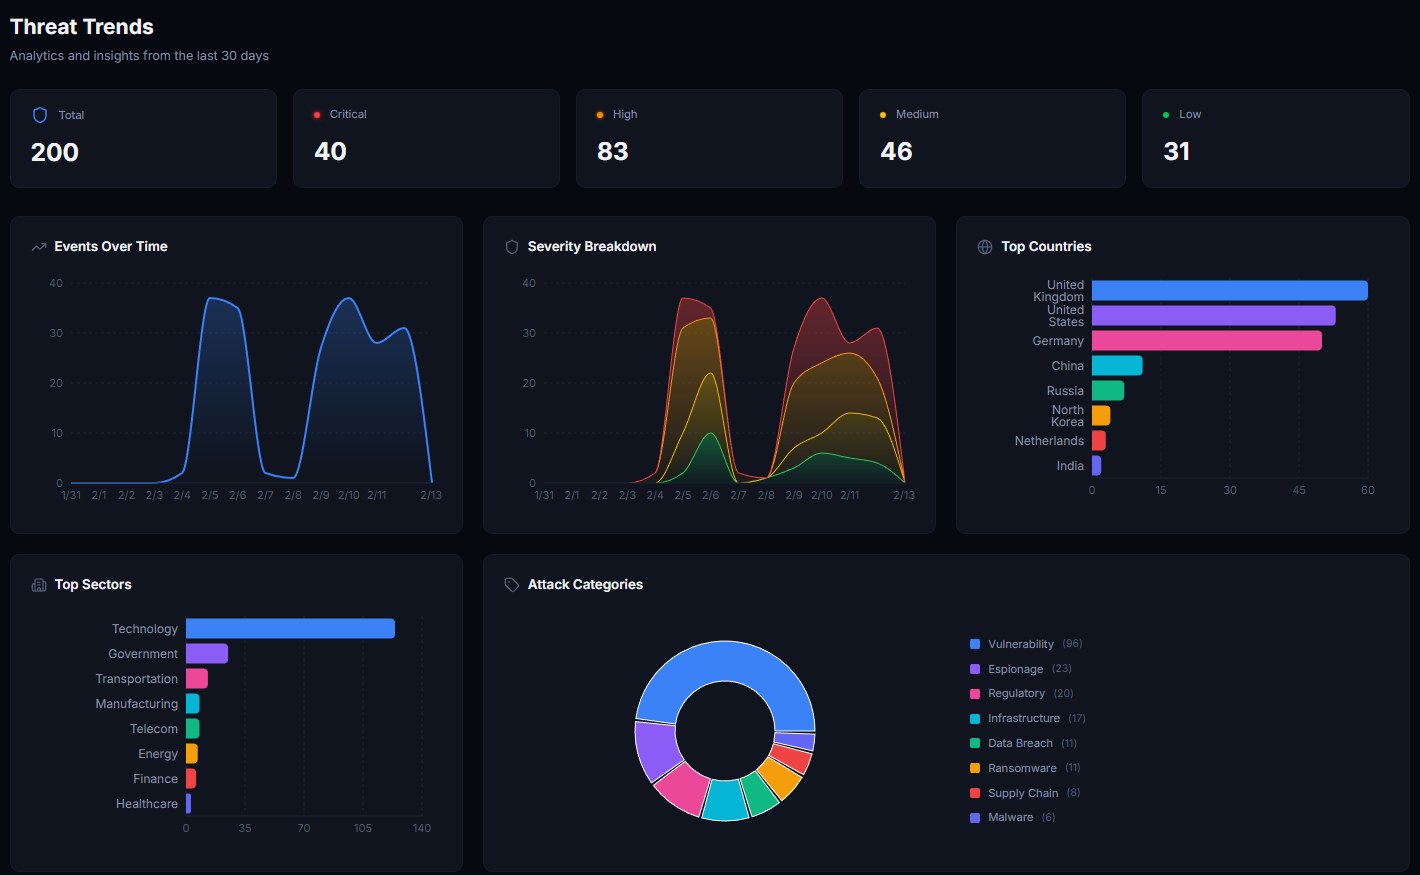Click the Regulatory pink color swatch
This screenshot has width=1420, height=875.
click(974, 693)
